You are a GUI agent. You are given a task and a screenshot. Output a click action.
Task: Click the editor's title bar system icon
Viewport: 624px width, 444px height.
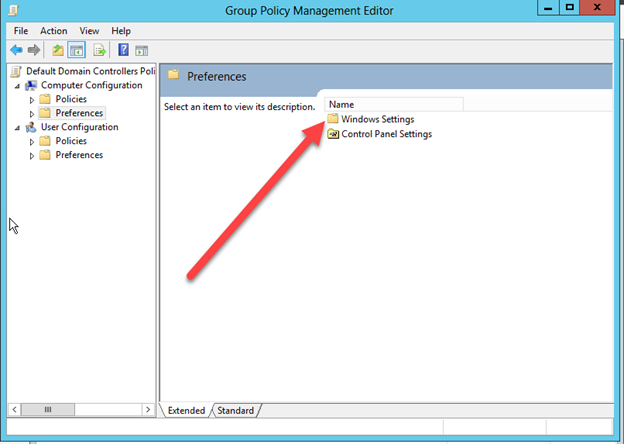[x=14, y=10]
